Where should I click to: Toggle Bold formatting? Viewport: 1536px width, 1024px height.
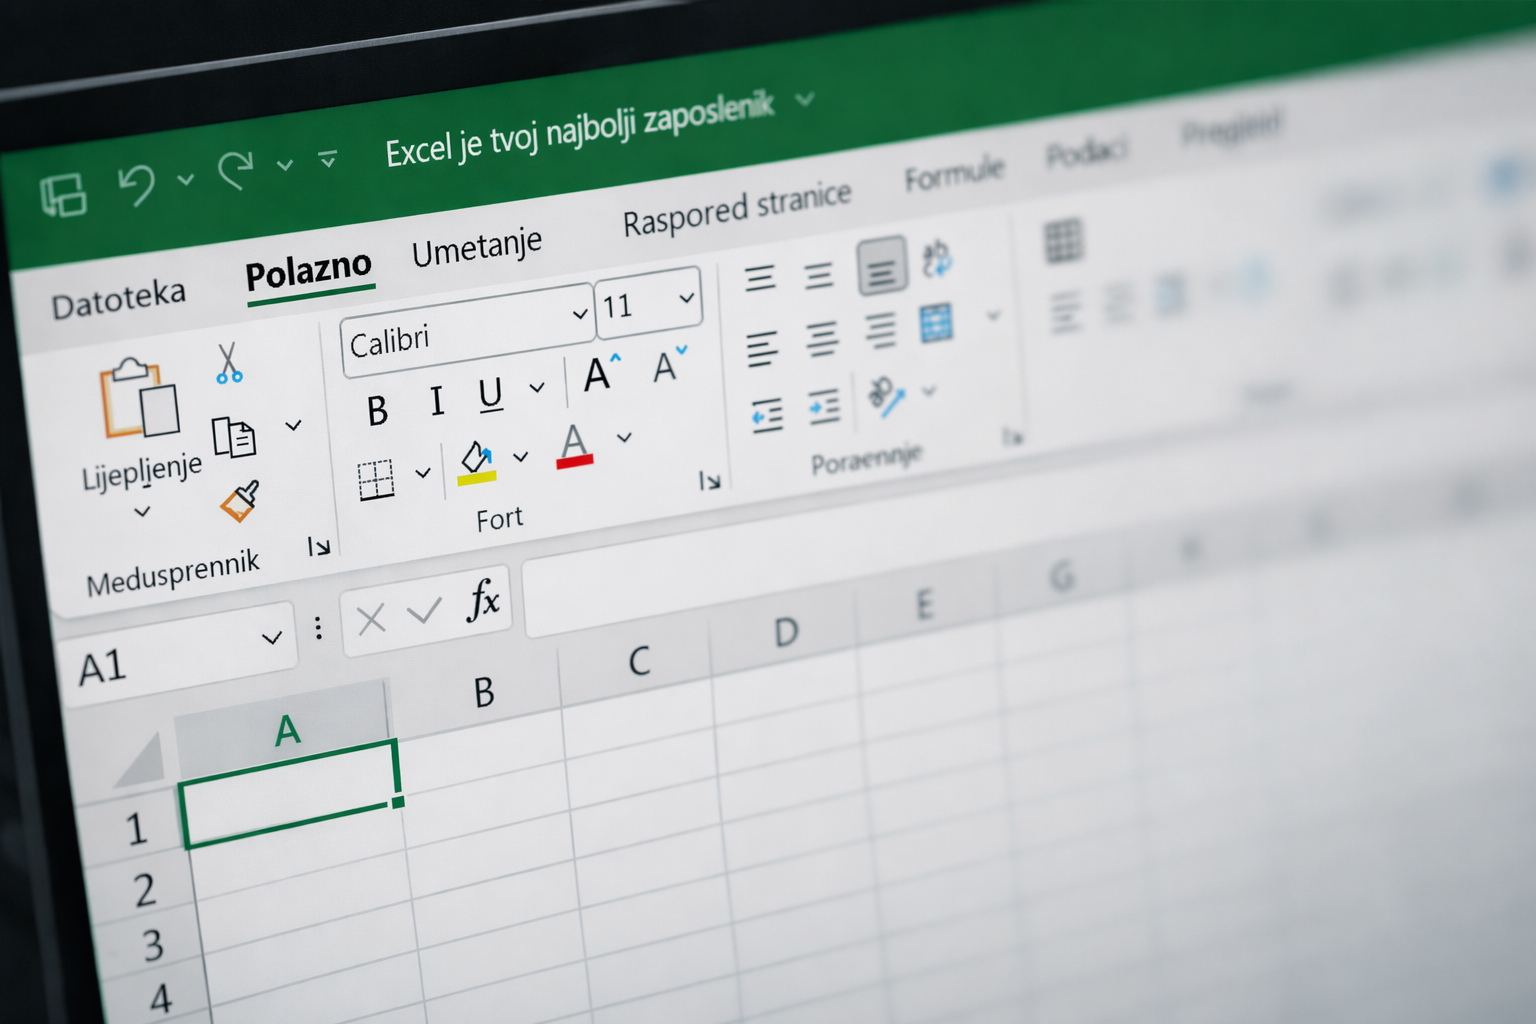[377, 410]
